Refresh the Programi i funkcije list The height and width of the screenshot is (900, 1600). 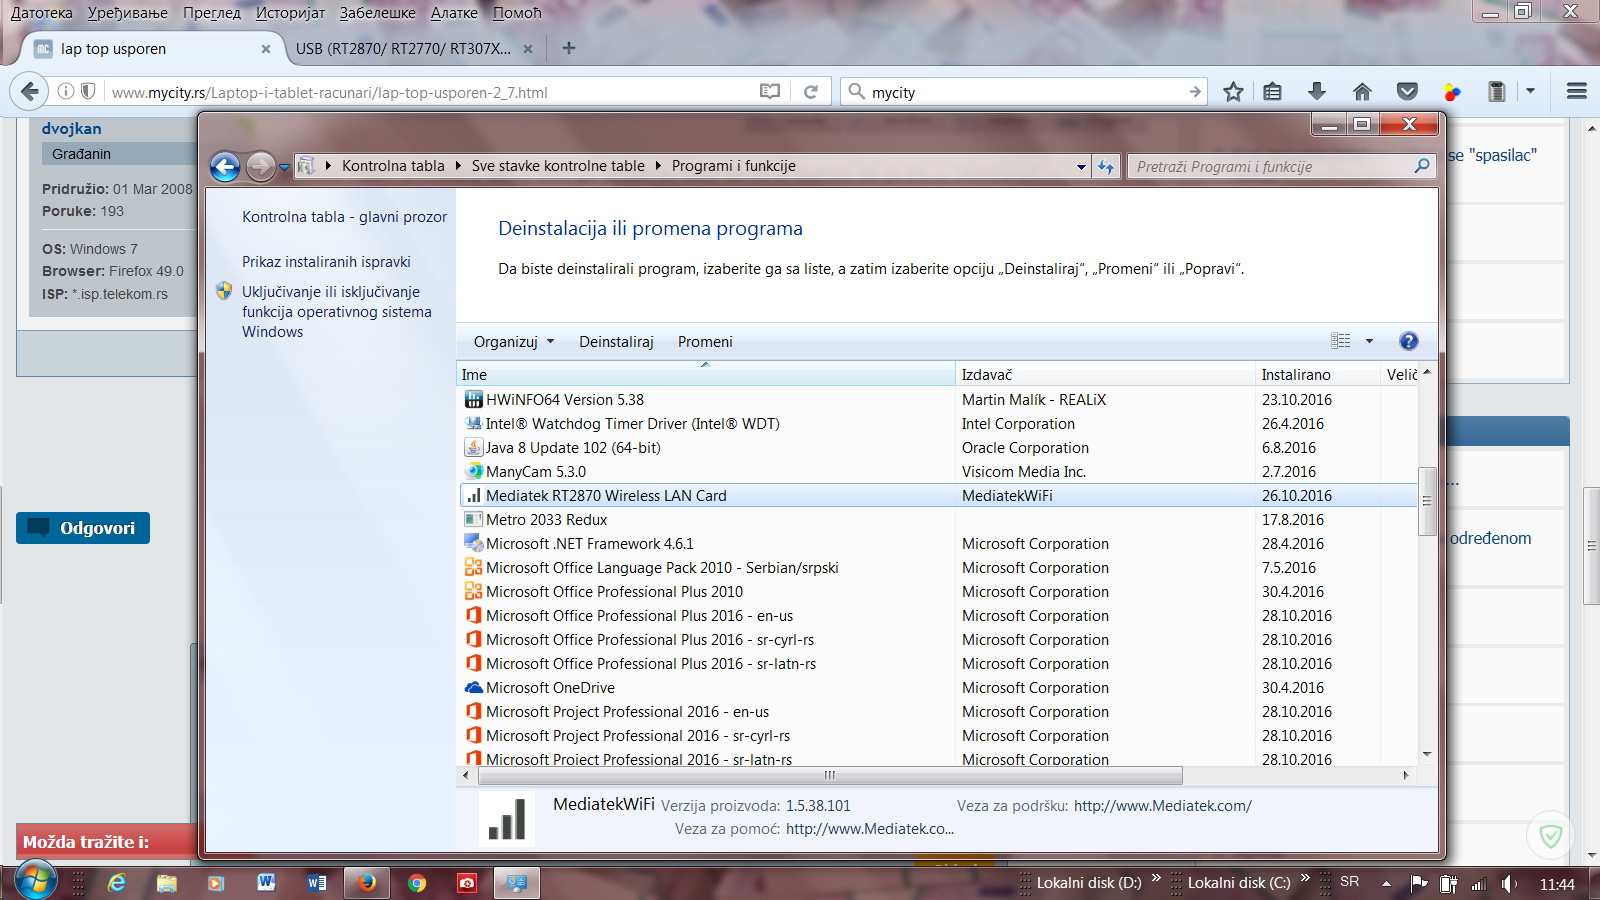(x=1106, y=167)
